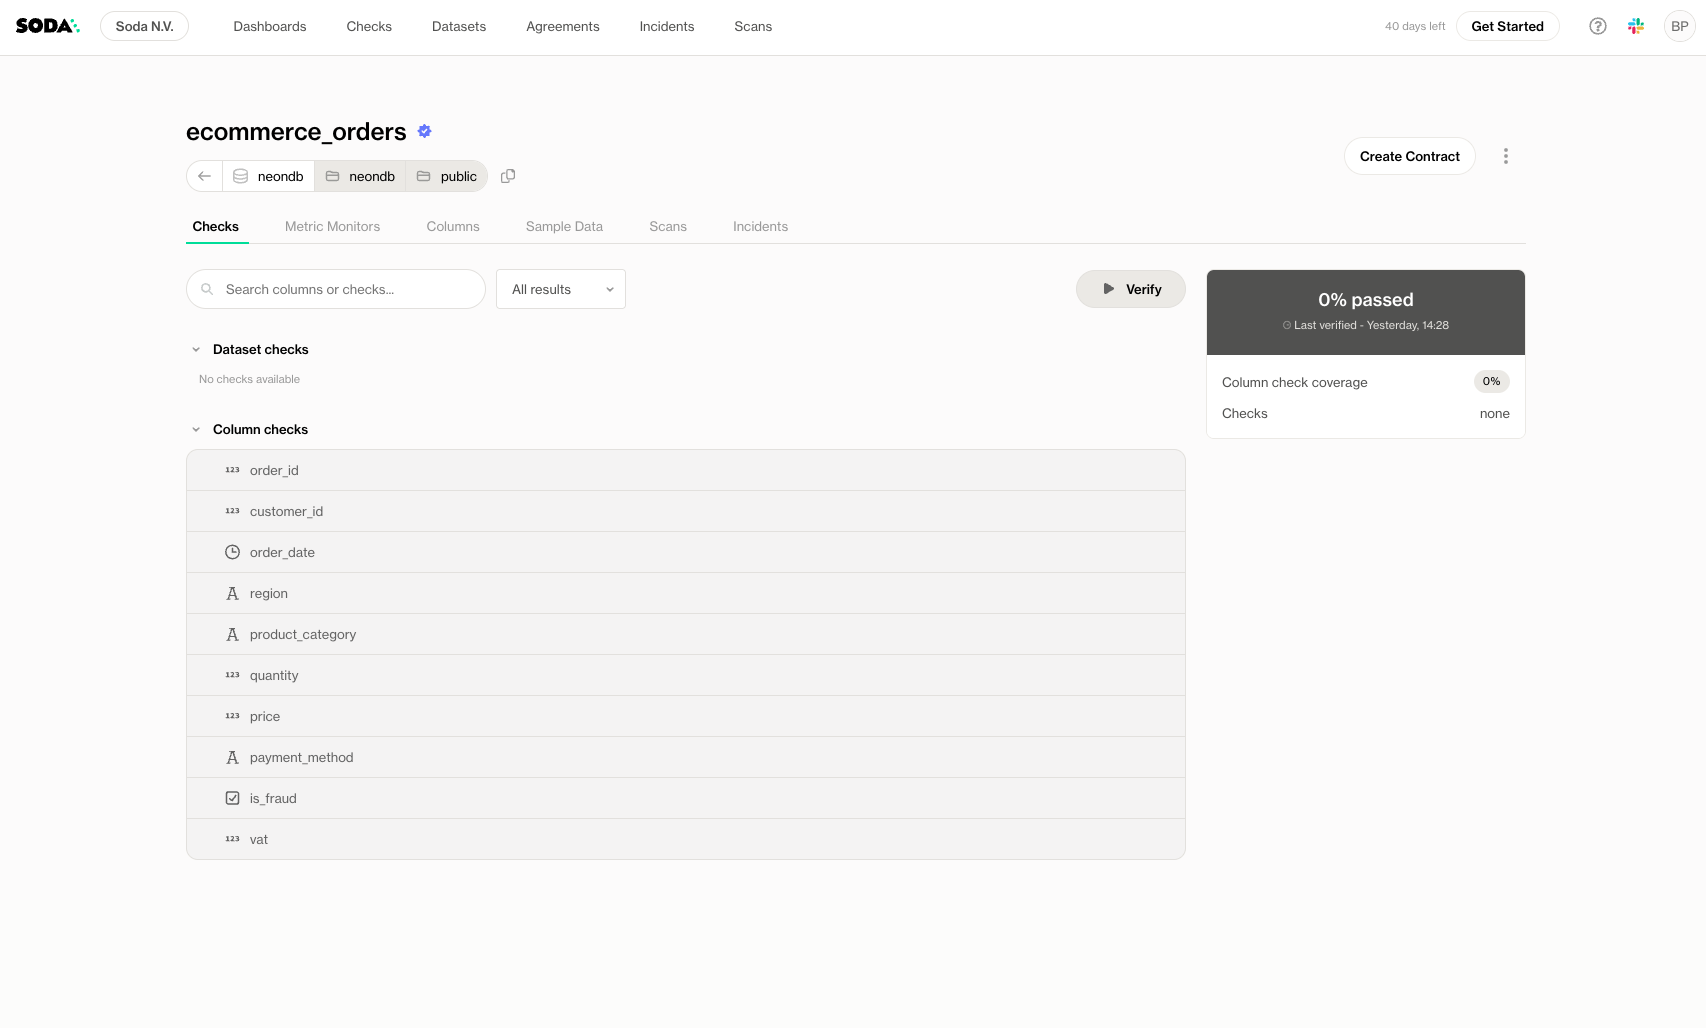Open the BP user avatar menu
The height and width of the screenshot is (1028, 1706).
[x=1679, y=26]
